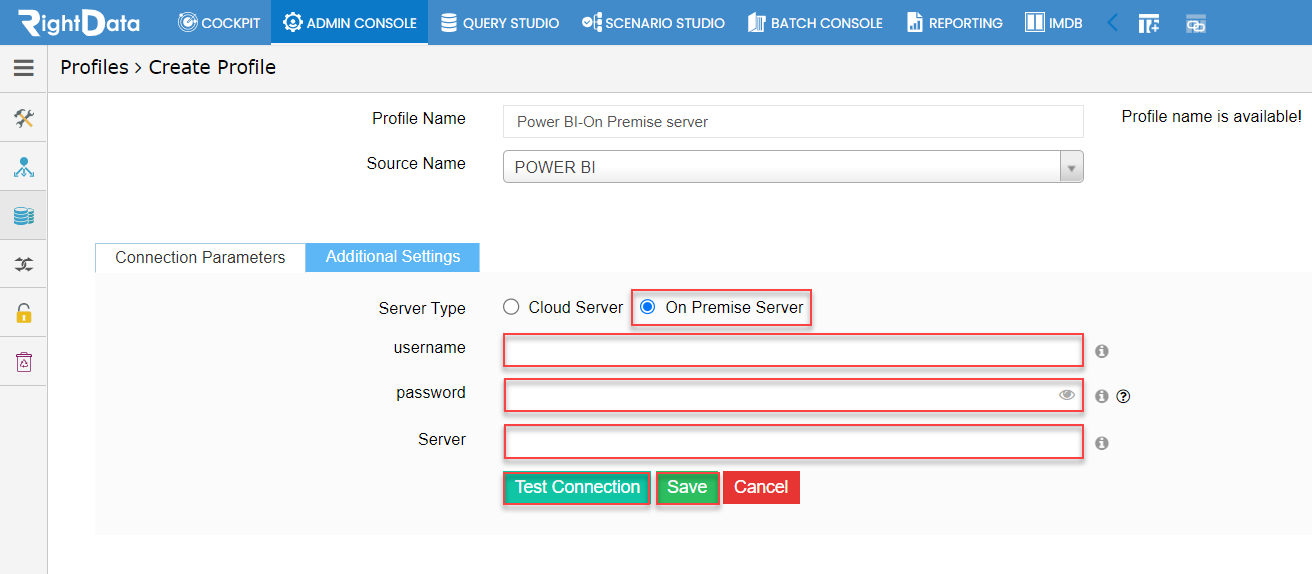This screenshot has height=574, width=1312.
Task: Select the On Premise Server option
Action: (x=648, y=307)
